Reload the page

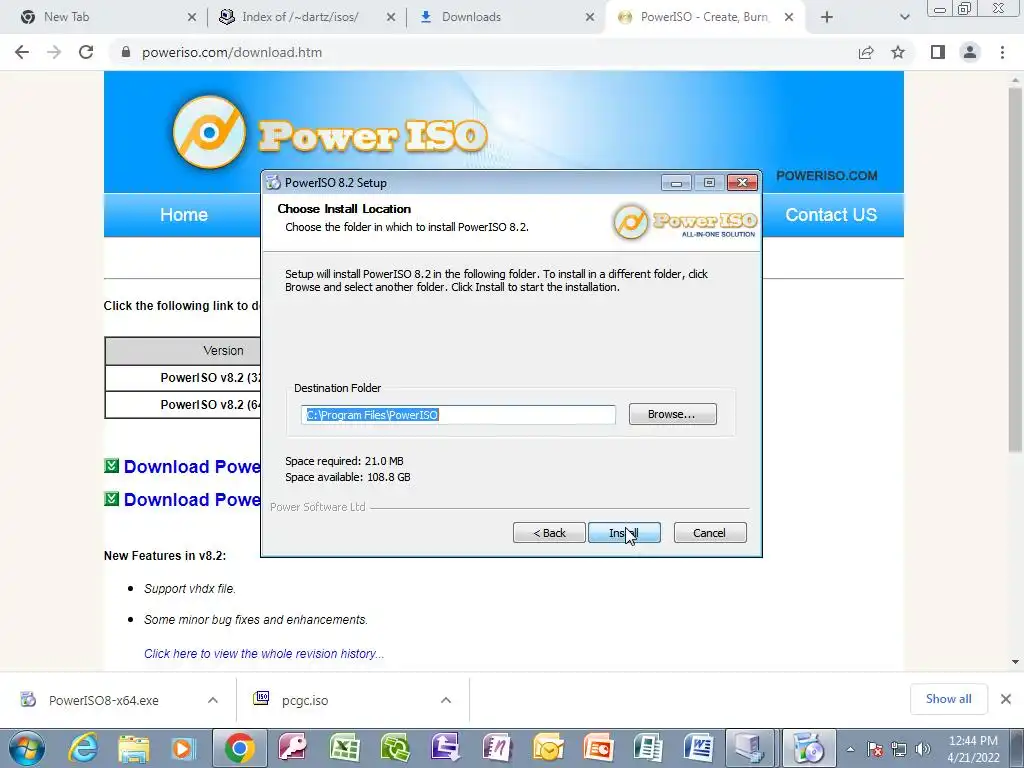pos(86,52)
